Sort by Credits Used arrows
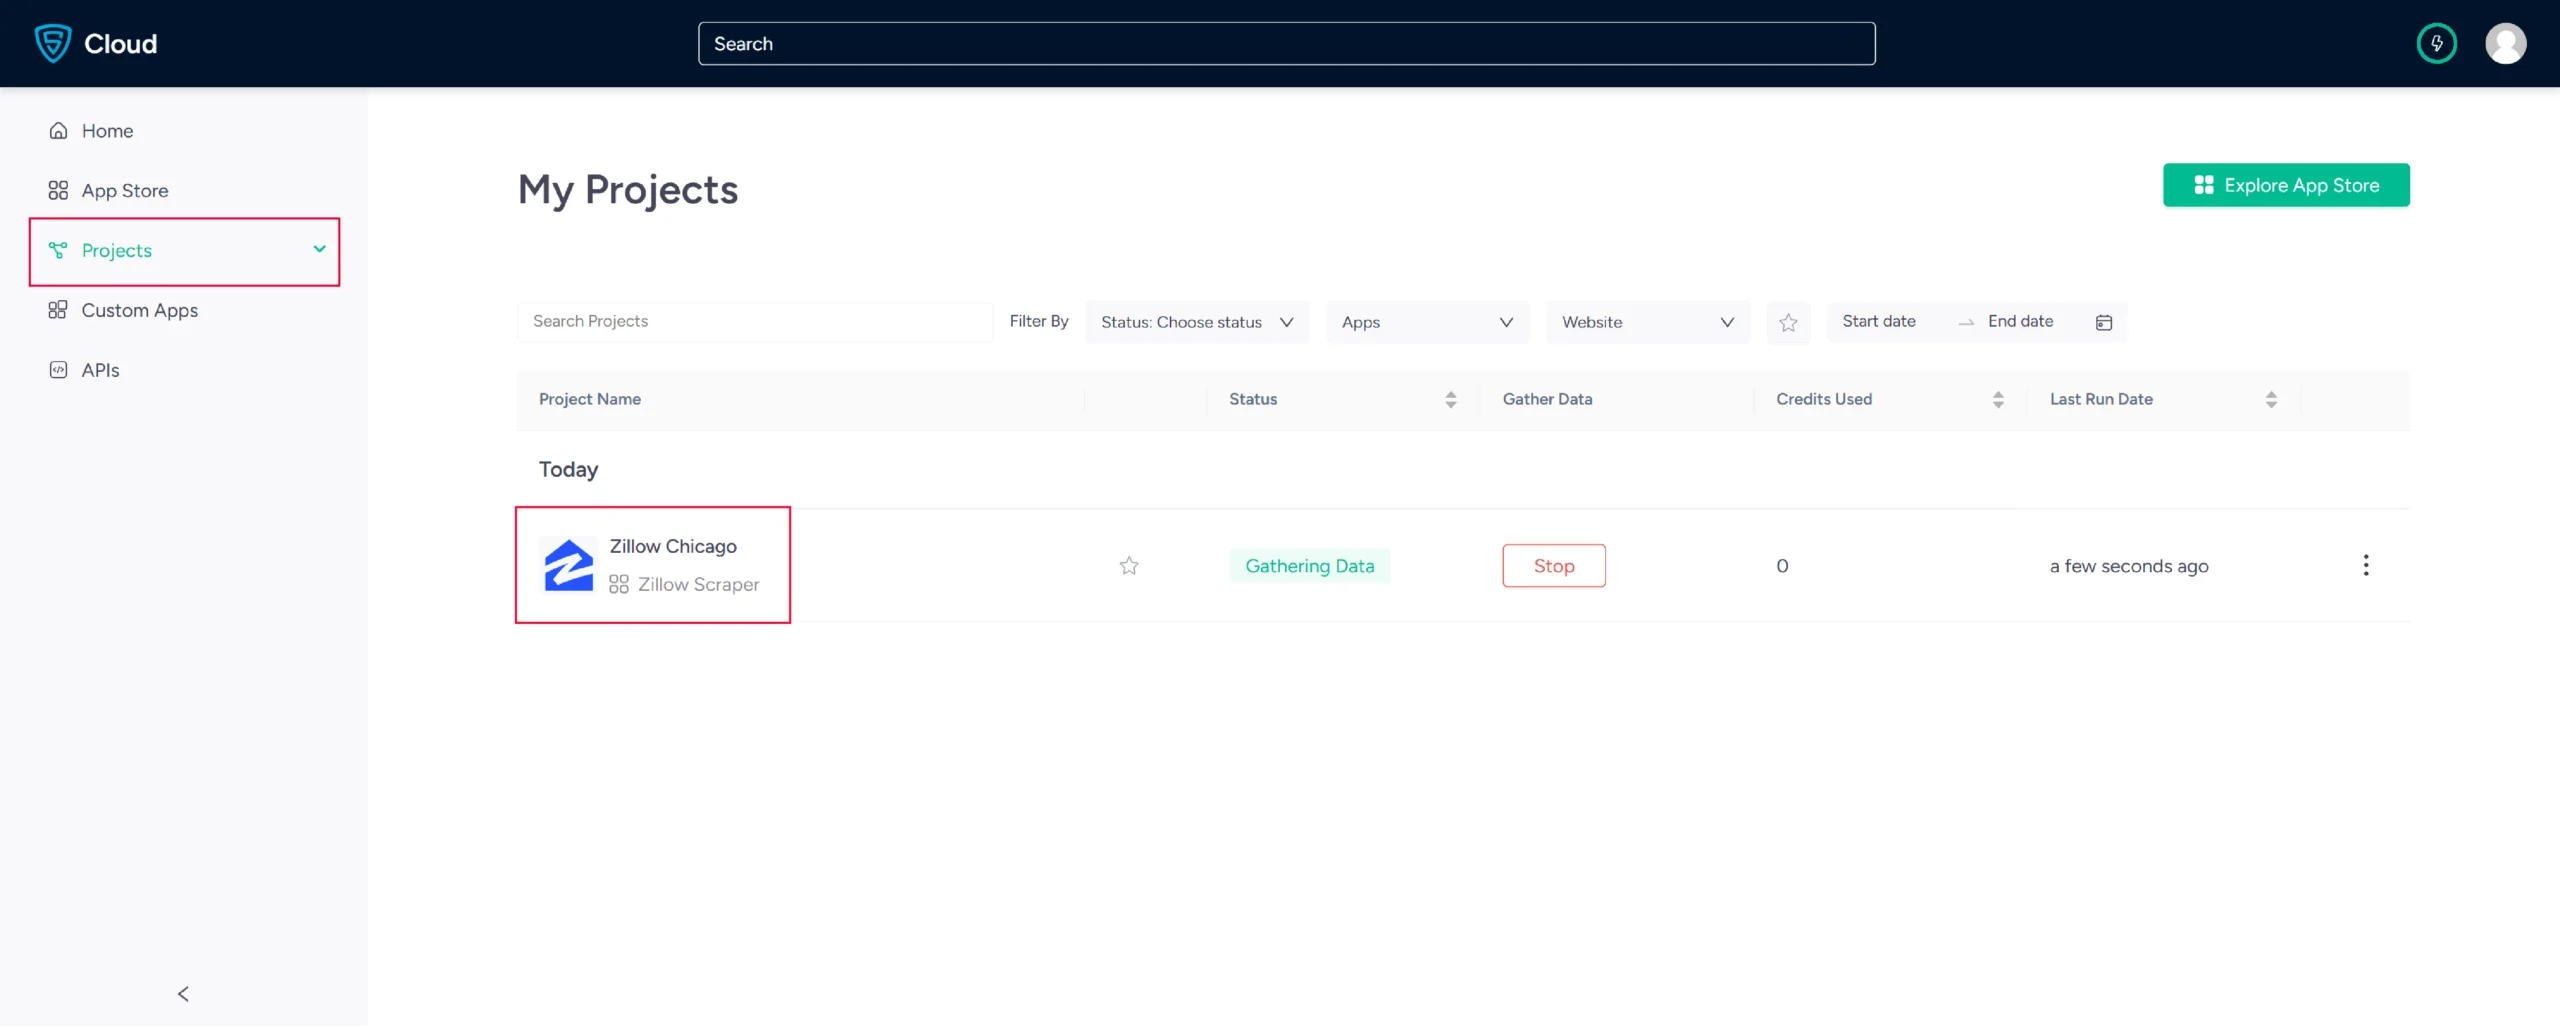The width and height of the screenshot is (2560, 1028). click(1998, 400)
